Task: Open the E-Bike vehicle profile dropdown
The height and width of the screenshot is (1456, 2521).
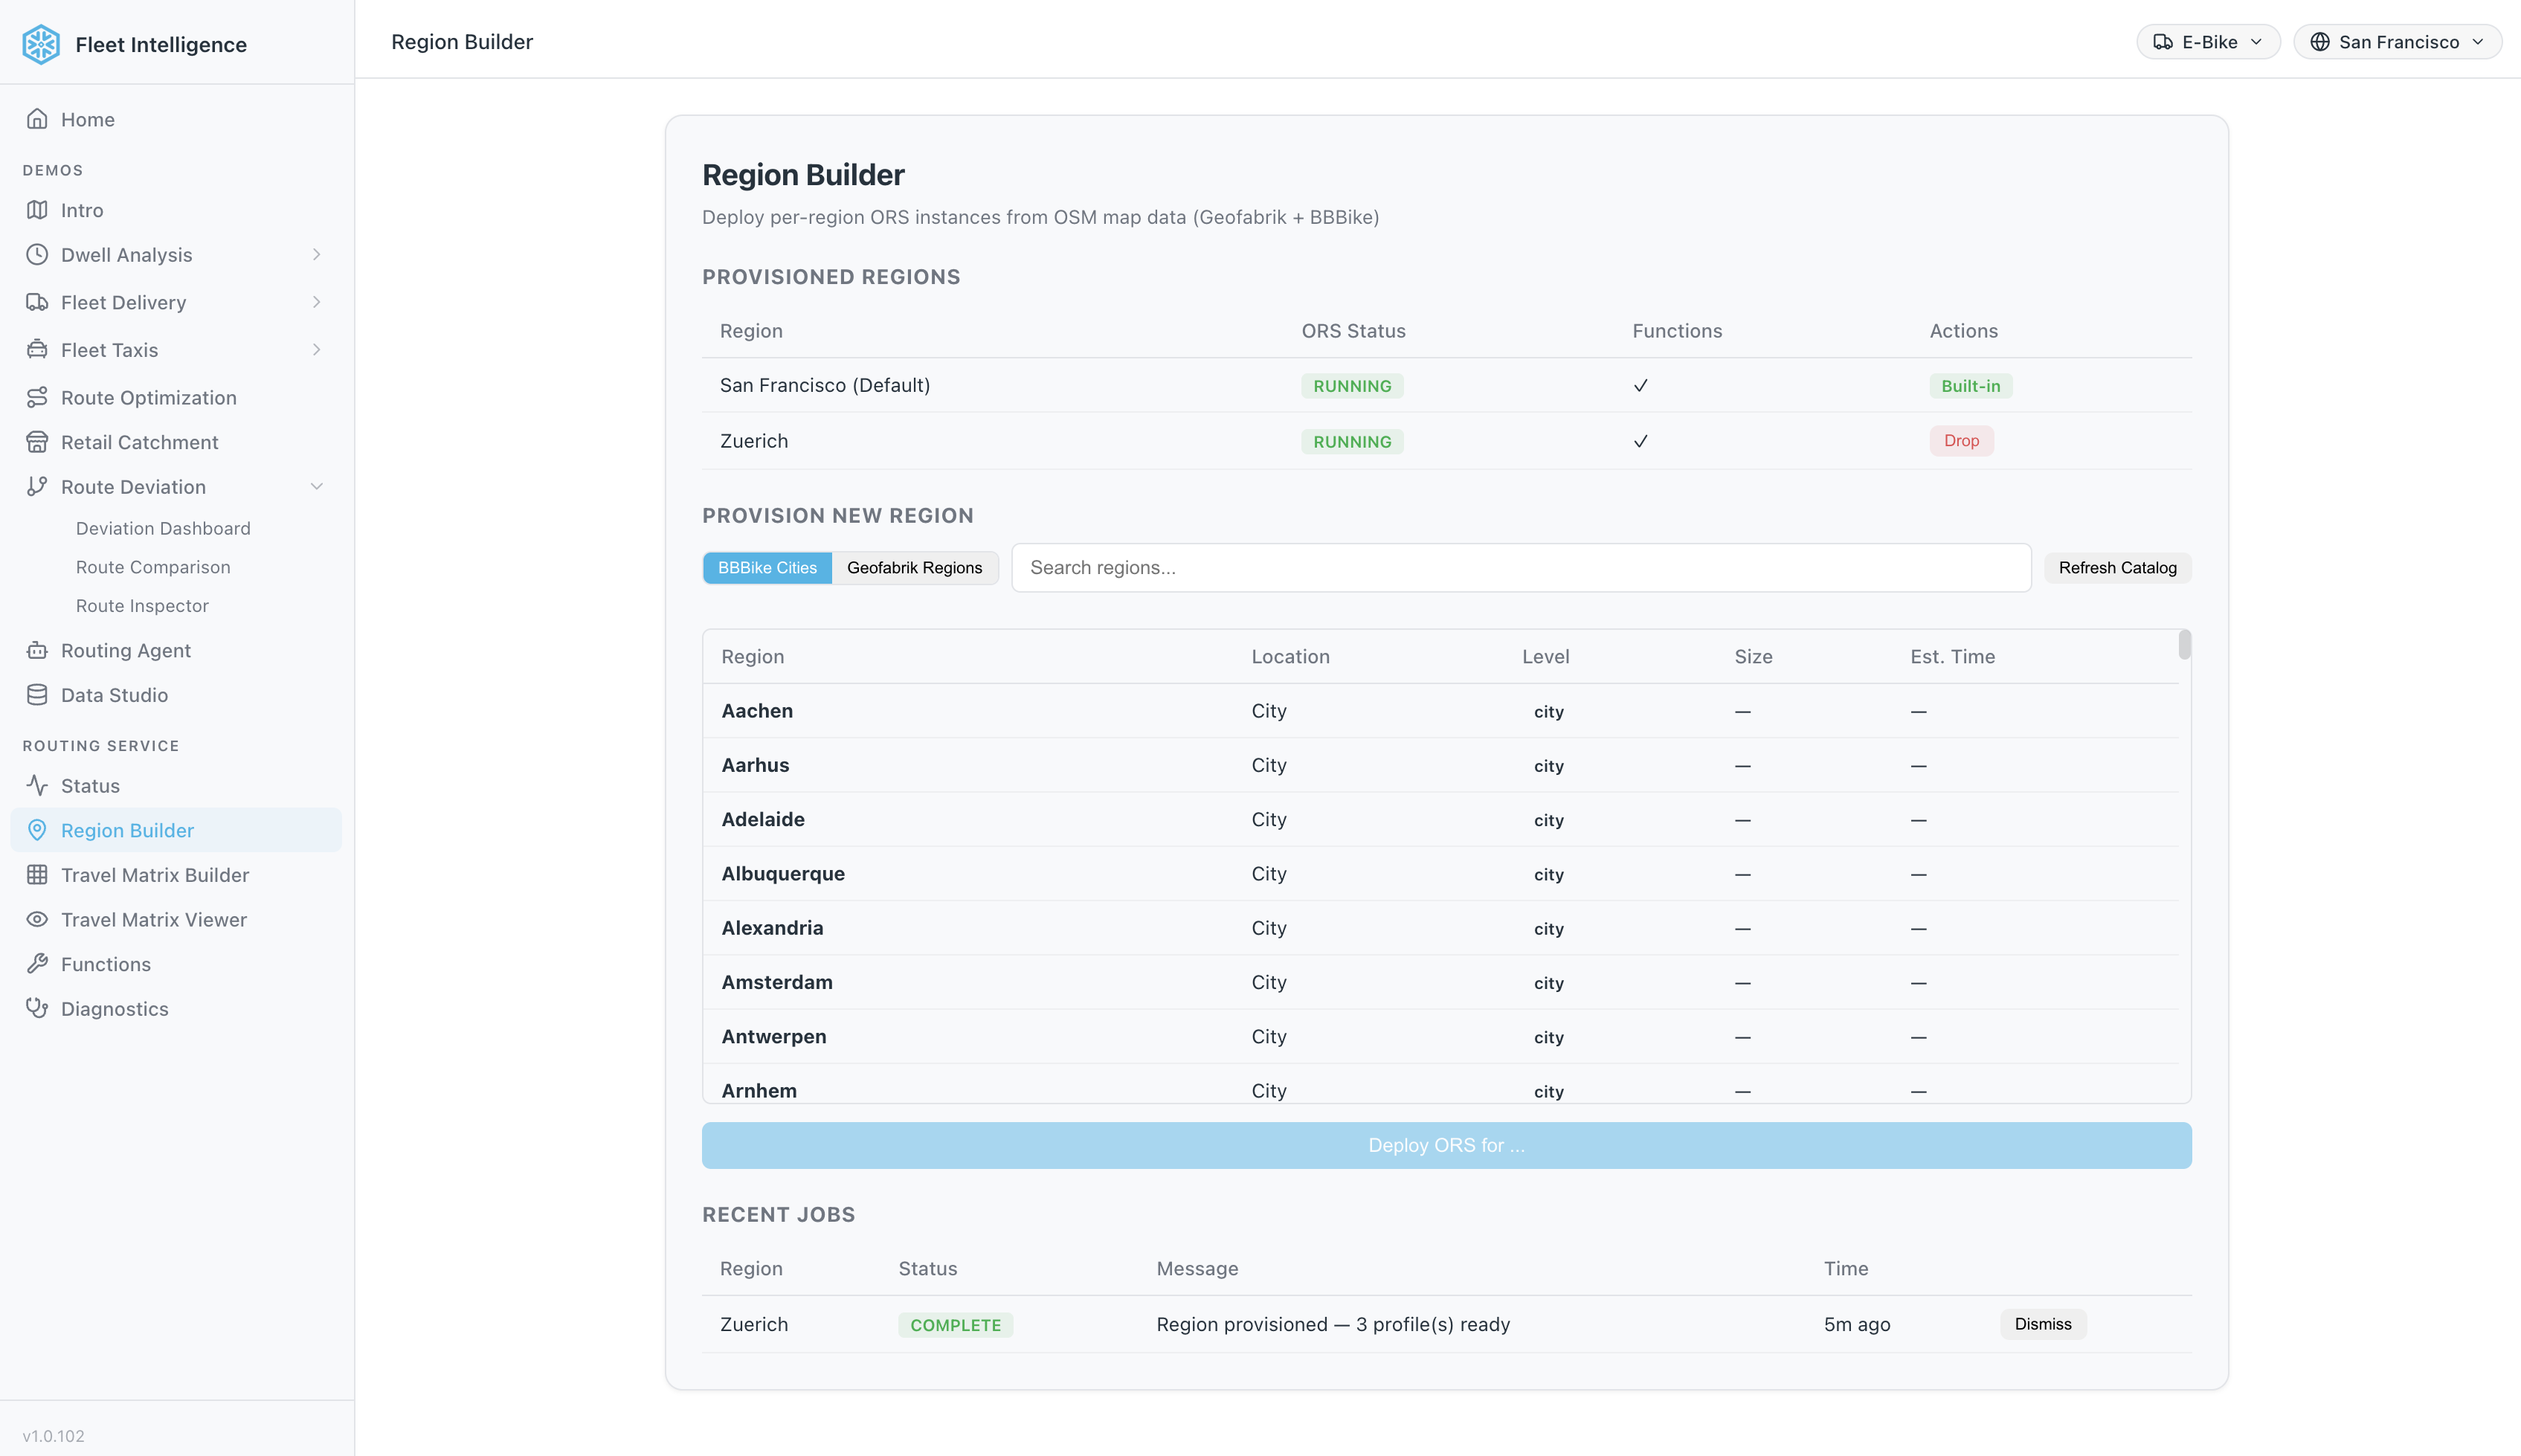Action: tap(2207, 42)
